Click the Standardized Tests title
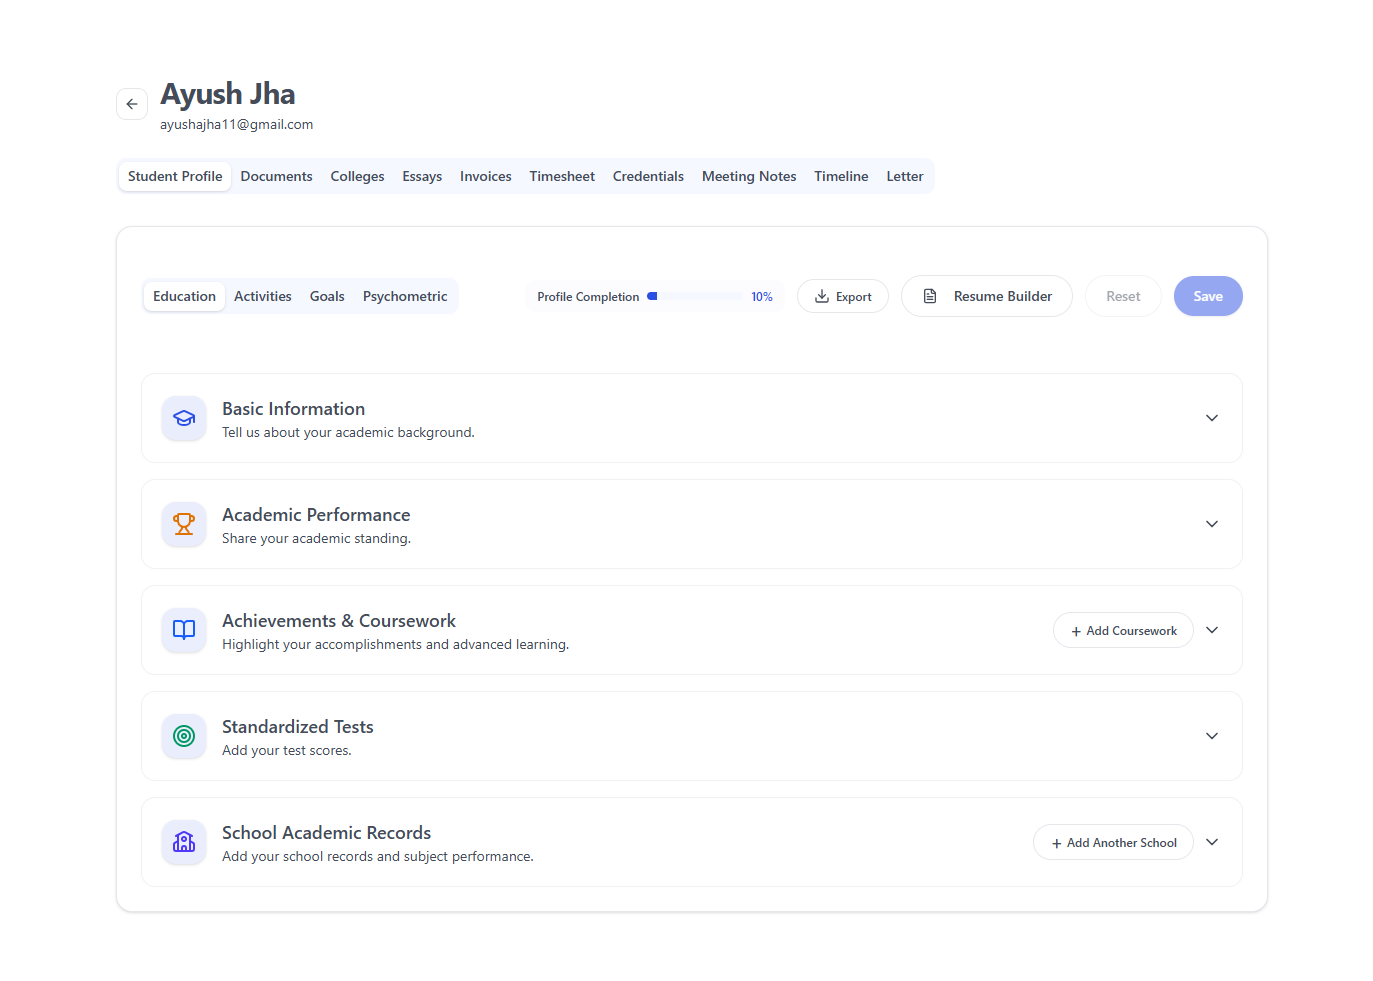Viewport: 1373px width, 981px height. click(298, 727)
